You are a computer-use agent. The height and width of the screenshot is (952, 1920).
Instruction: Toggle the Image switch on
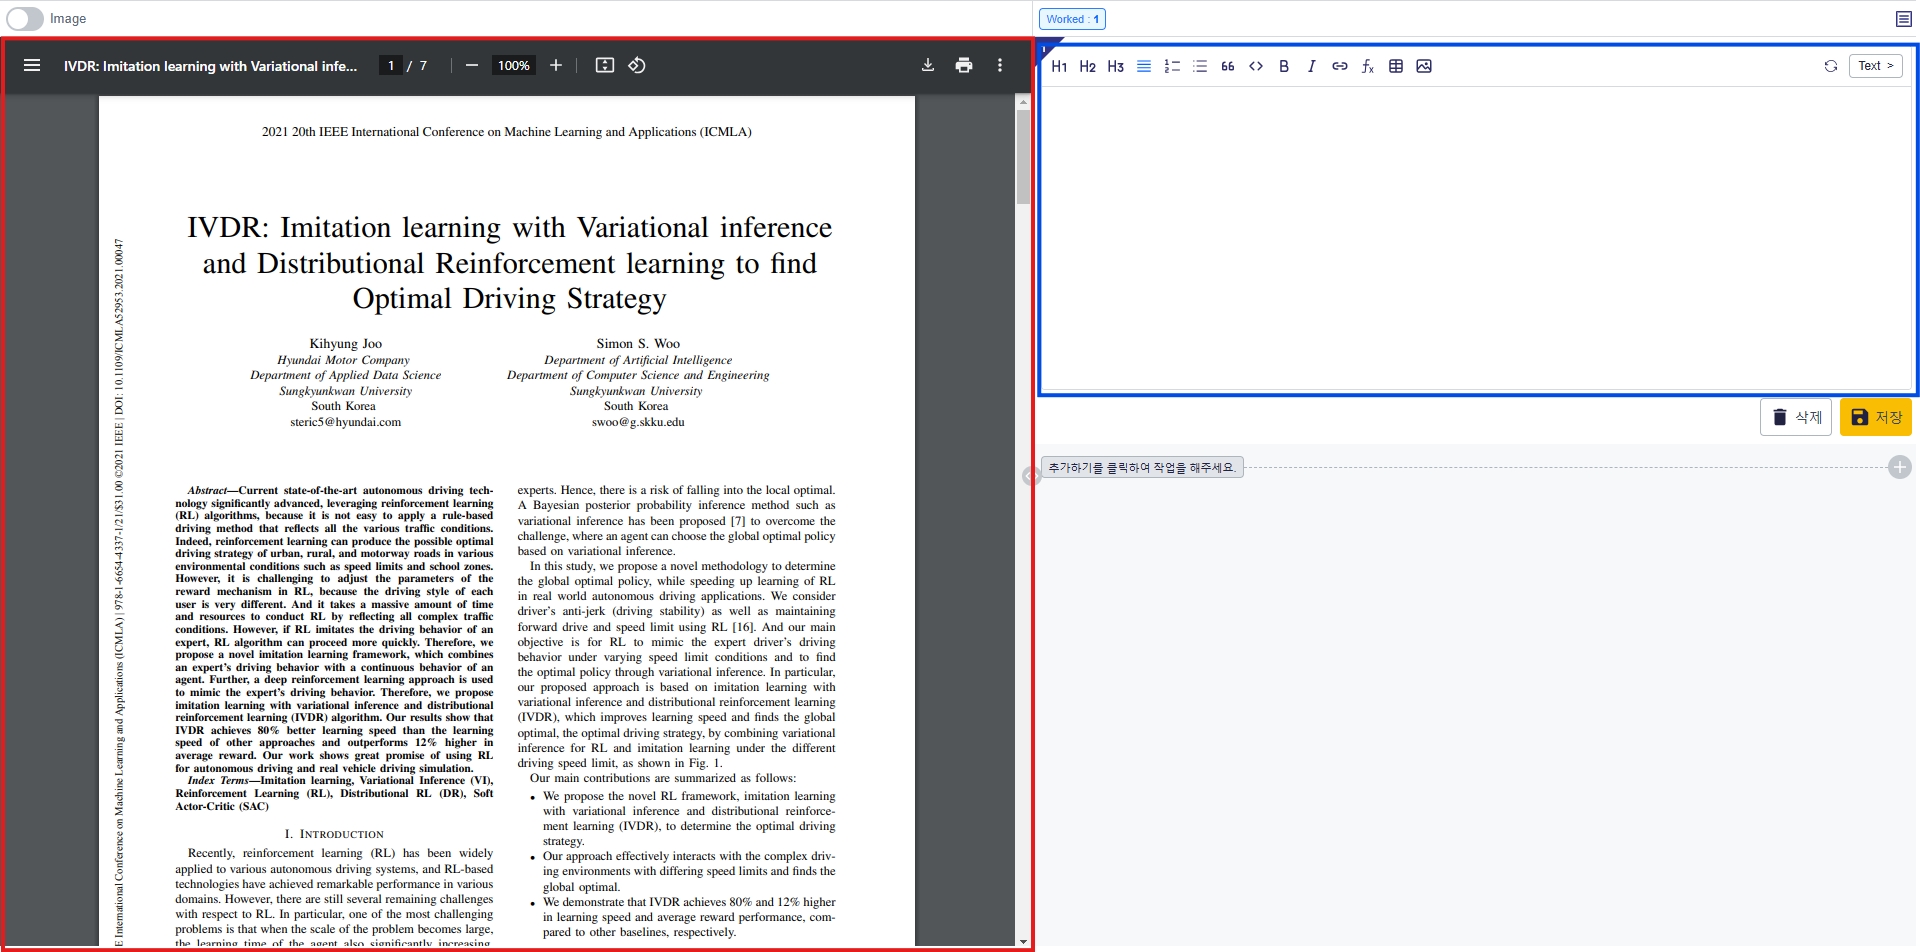[25, 19]
